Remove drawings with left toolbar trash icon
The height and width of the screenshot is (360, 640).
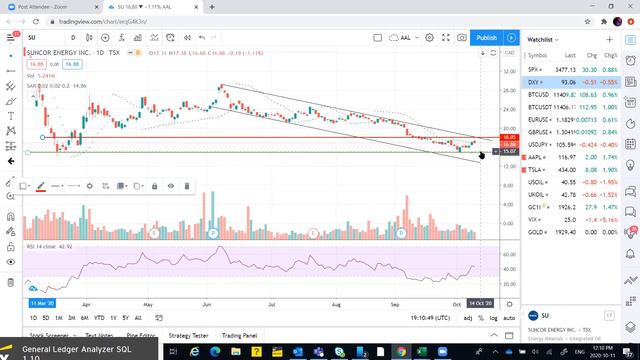point(11,282)
